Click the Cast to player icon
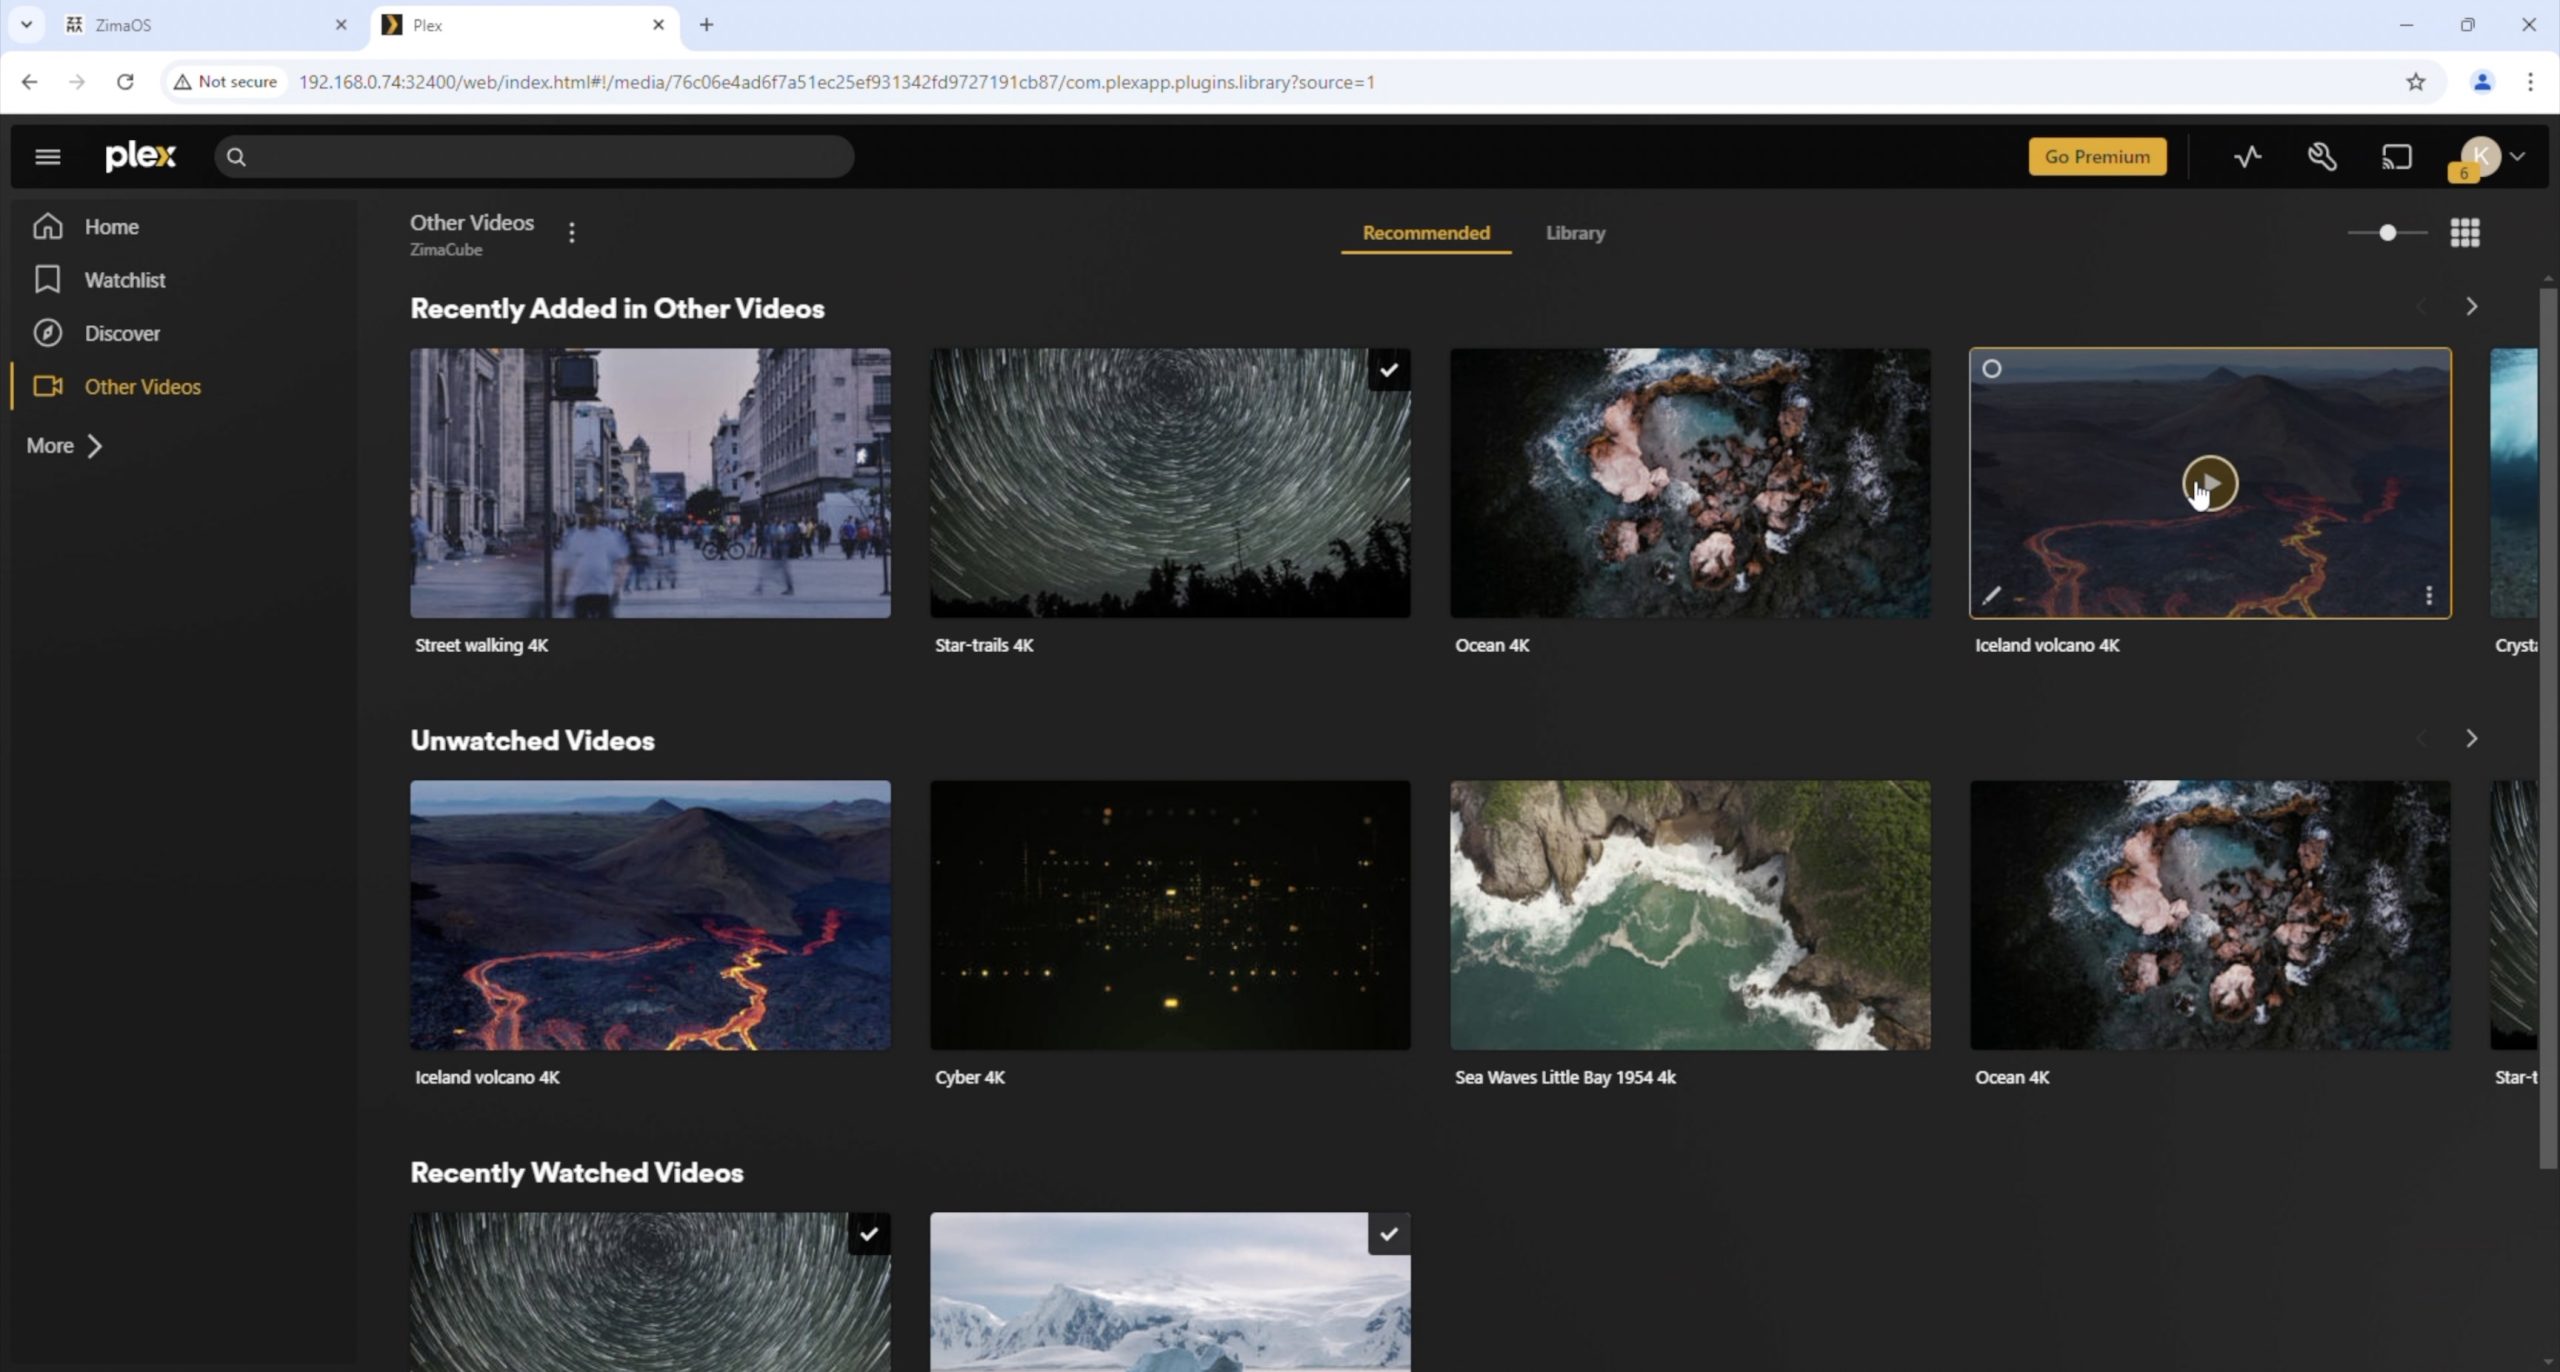The height and width of the screenshot is (1372, 2560). click(2396, 157)
